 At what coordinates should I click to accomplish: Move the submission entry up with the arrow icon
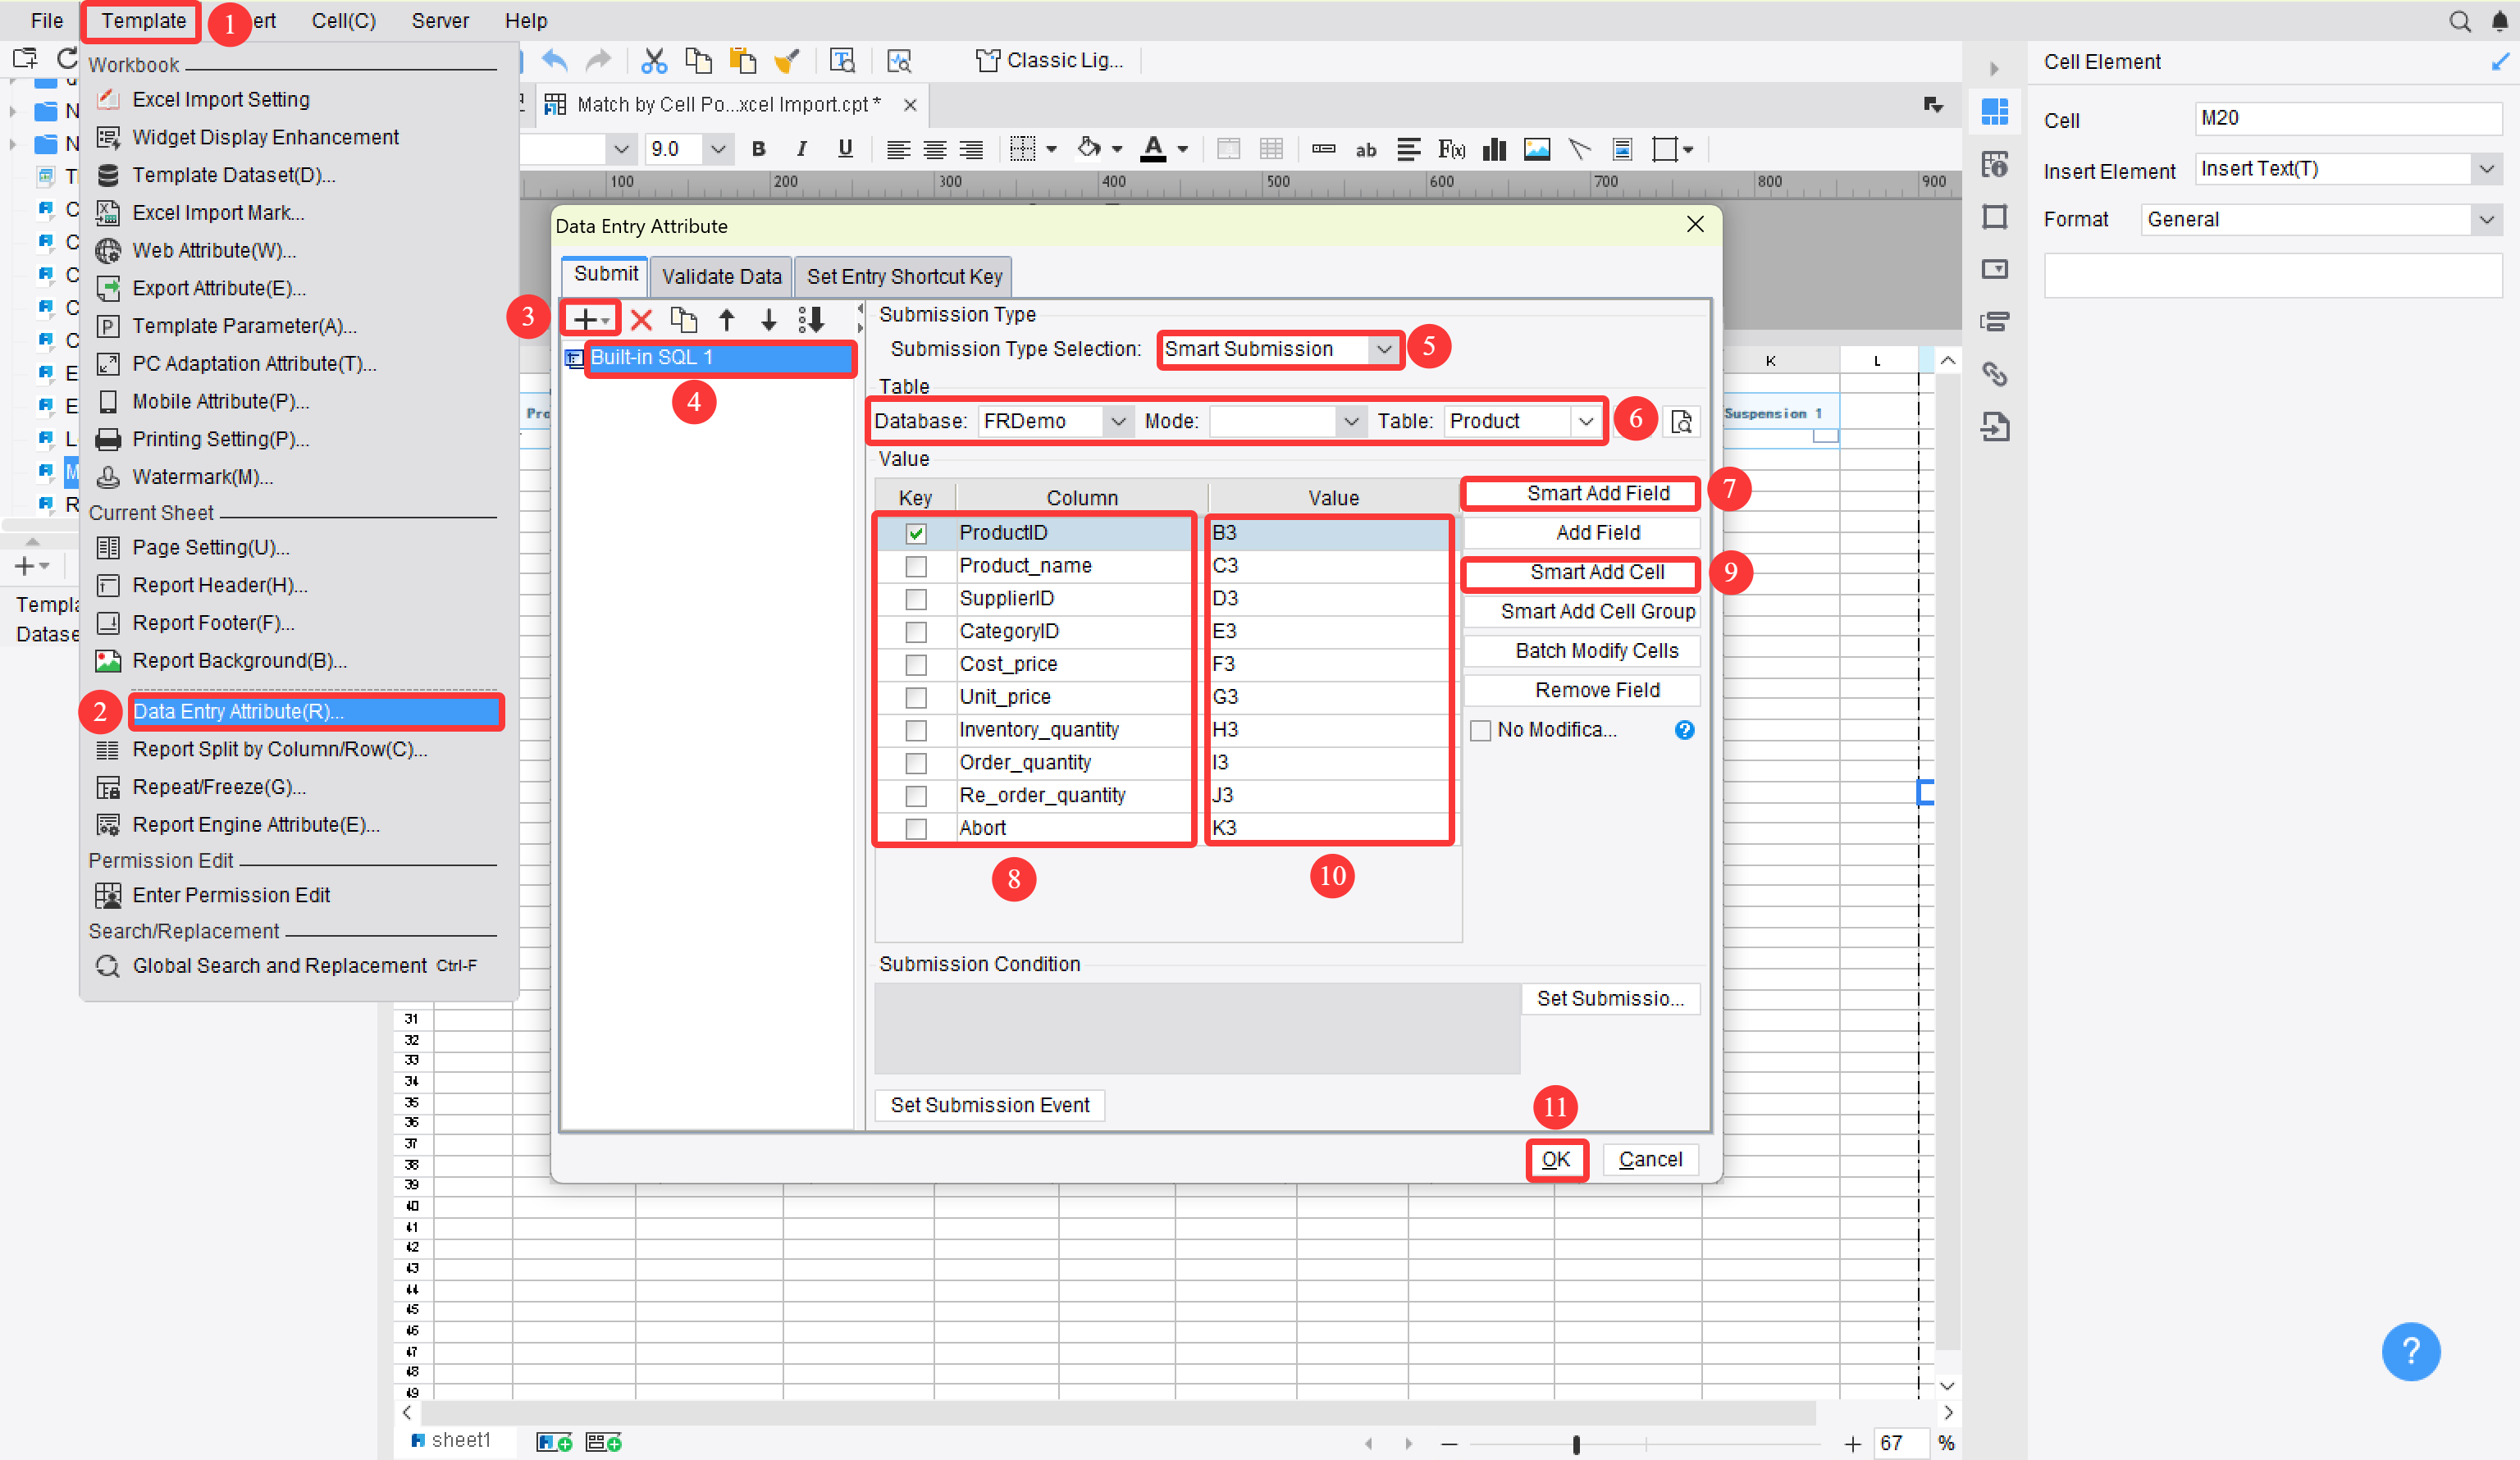[x=727, y=319]
